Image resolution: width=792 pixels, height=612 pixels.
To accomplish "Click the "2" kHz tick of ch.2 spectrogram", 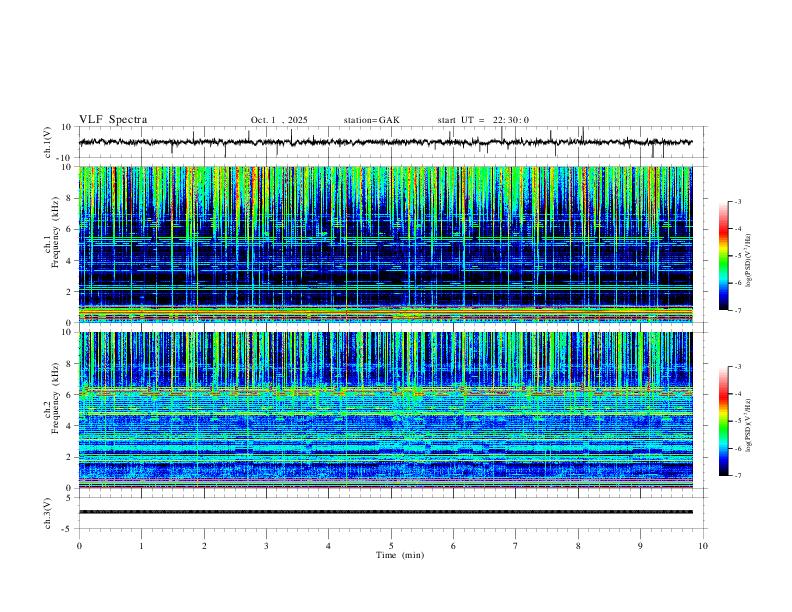I will coord(70,457).
